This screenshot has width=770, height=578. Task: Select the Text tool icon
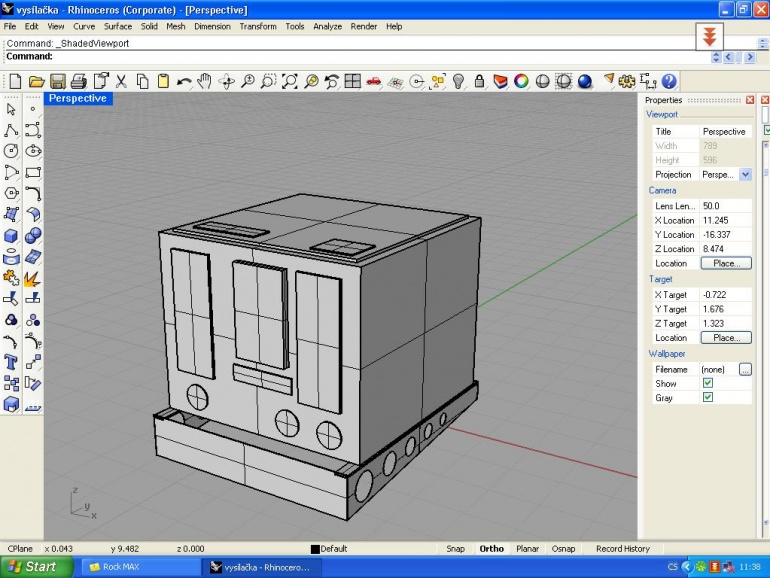coord(11,362)
